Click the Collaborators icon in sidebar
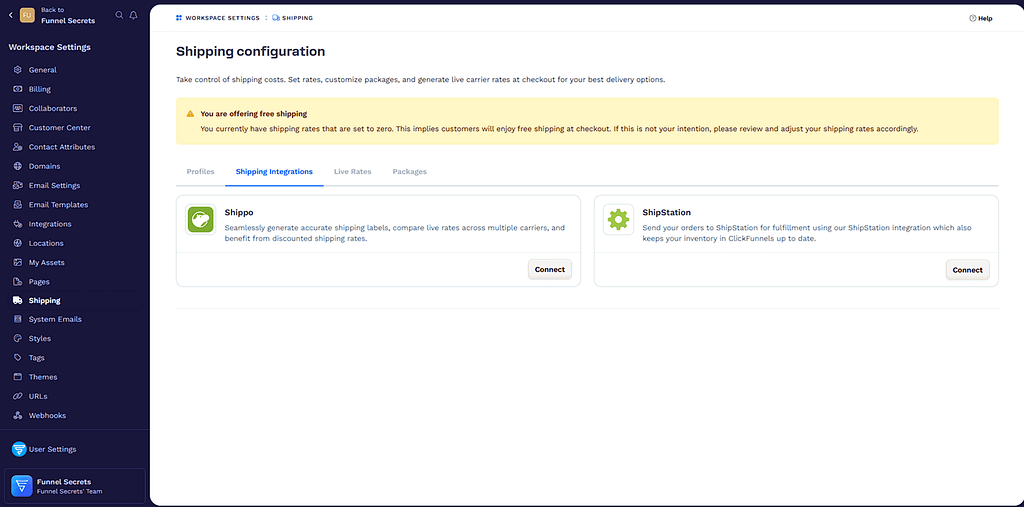The width and height of the screenshot is (1024, 507). click(18, 108)
